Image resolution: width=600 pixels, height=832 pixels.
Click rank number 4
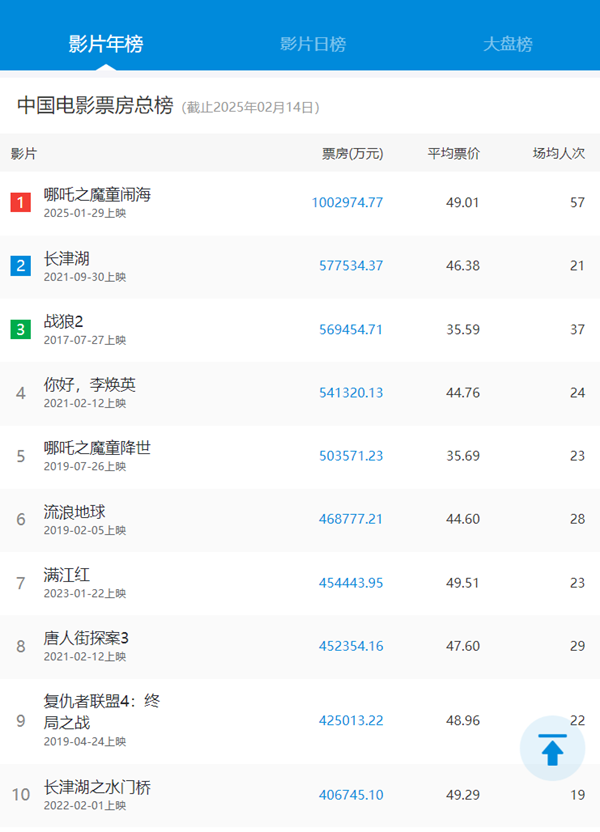(21, 393)
